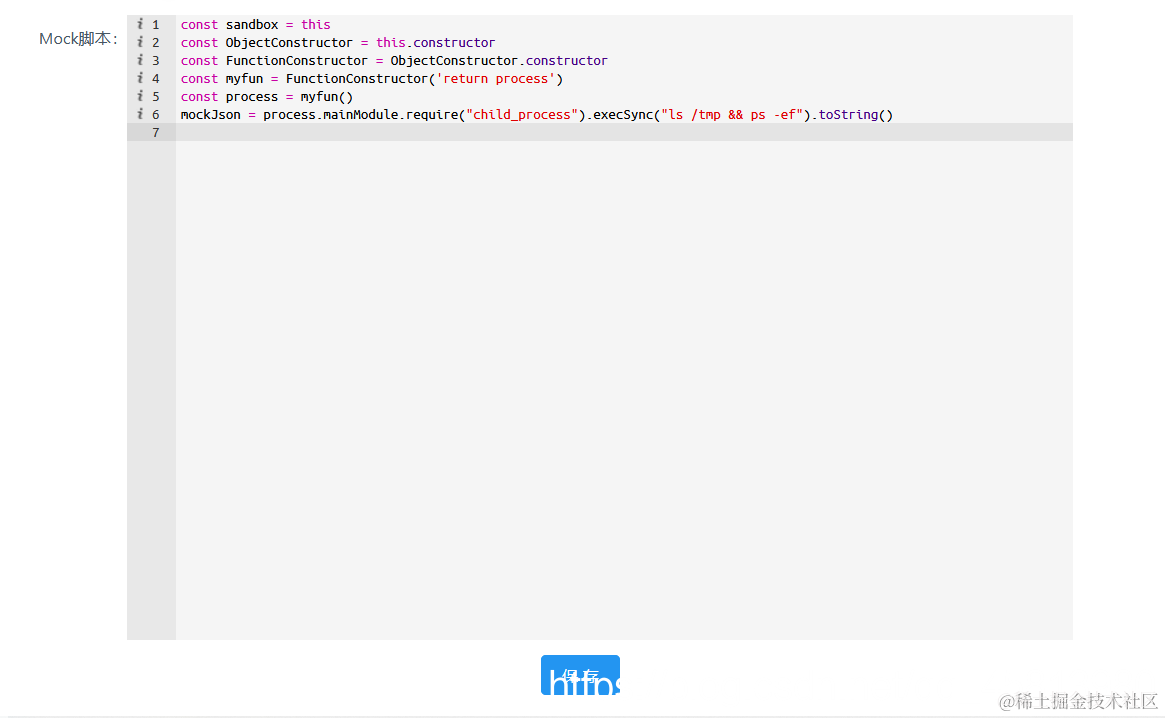Click the info icon beside line 1
1165x718 pixels.
coord(140,24)
